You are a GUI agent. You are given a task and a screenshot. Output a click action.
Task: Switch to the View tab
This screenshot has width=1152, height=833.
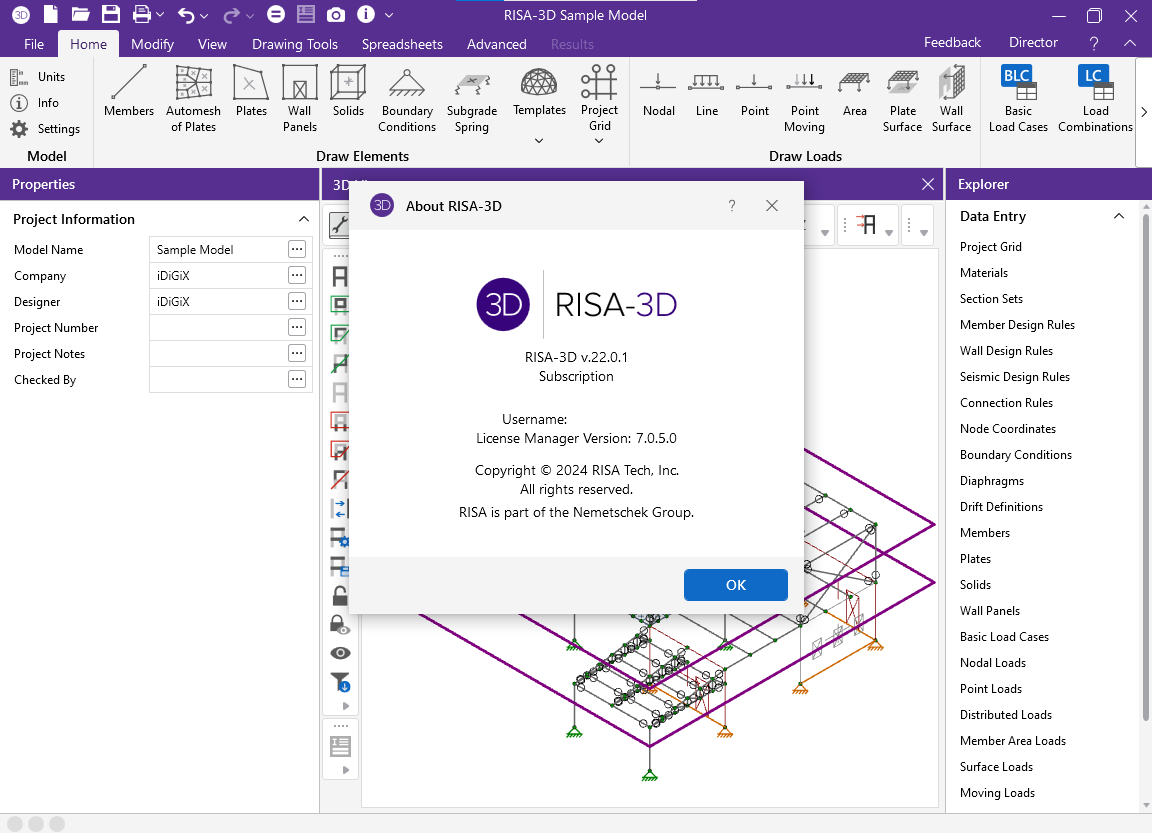212,43
